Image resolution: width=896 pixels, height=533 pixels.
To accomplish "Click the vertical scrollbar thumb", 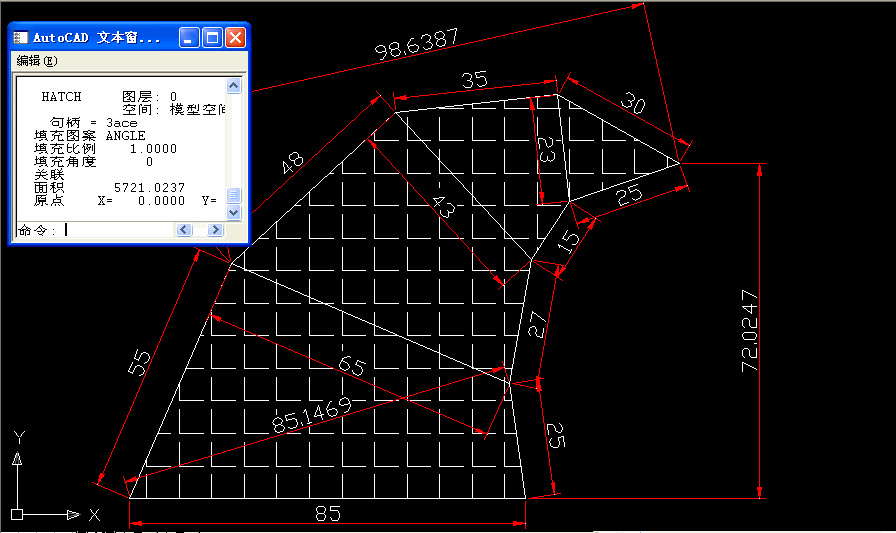I will coord(233,195).
